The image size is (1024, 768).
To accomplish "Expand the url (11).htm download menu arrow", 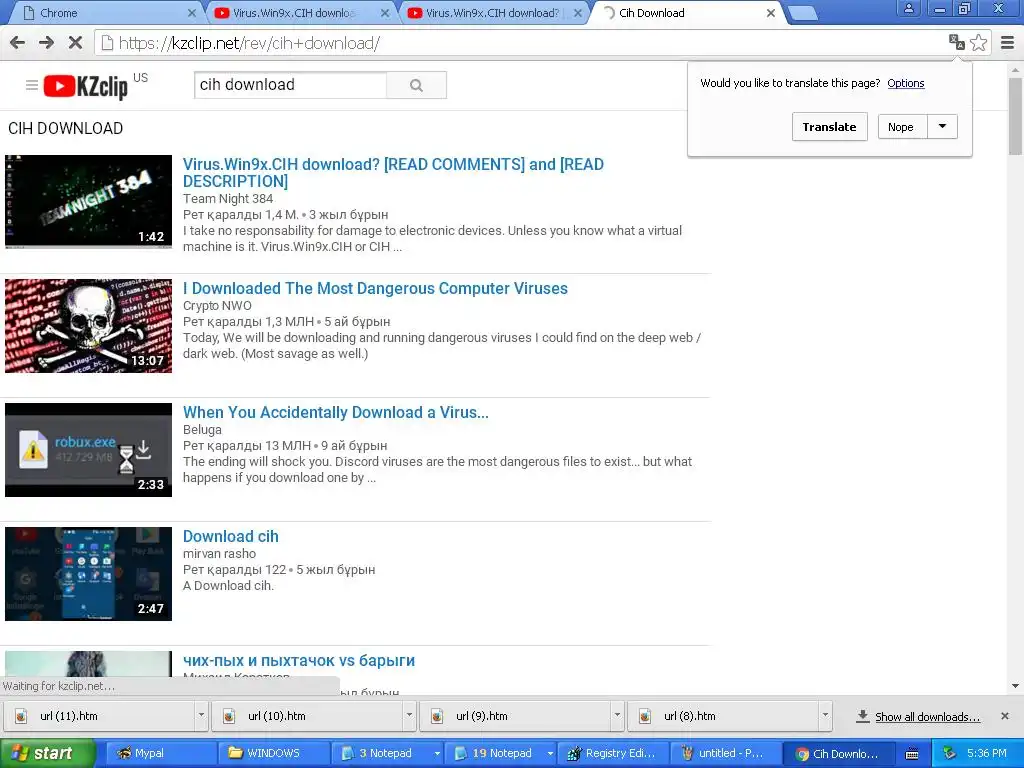I will pyautogui.click(x=201, y=715).
